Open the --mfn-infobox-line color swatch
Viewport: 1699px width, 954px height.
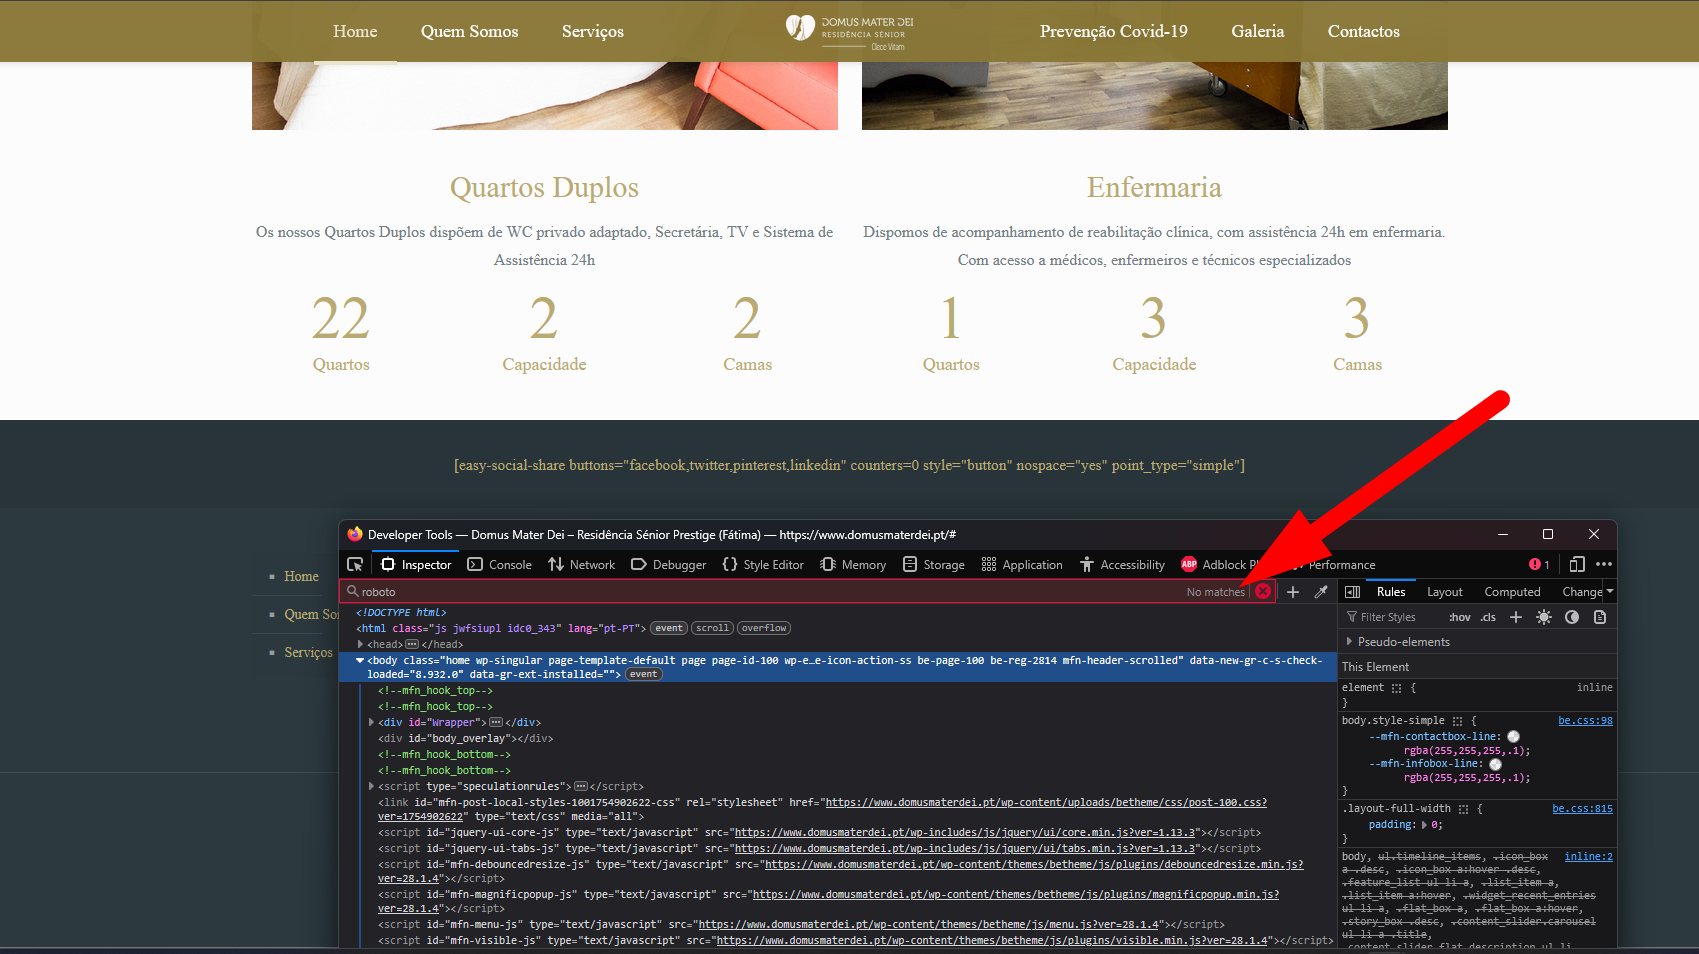(1495, 764)
